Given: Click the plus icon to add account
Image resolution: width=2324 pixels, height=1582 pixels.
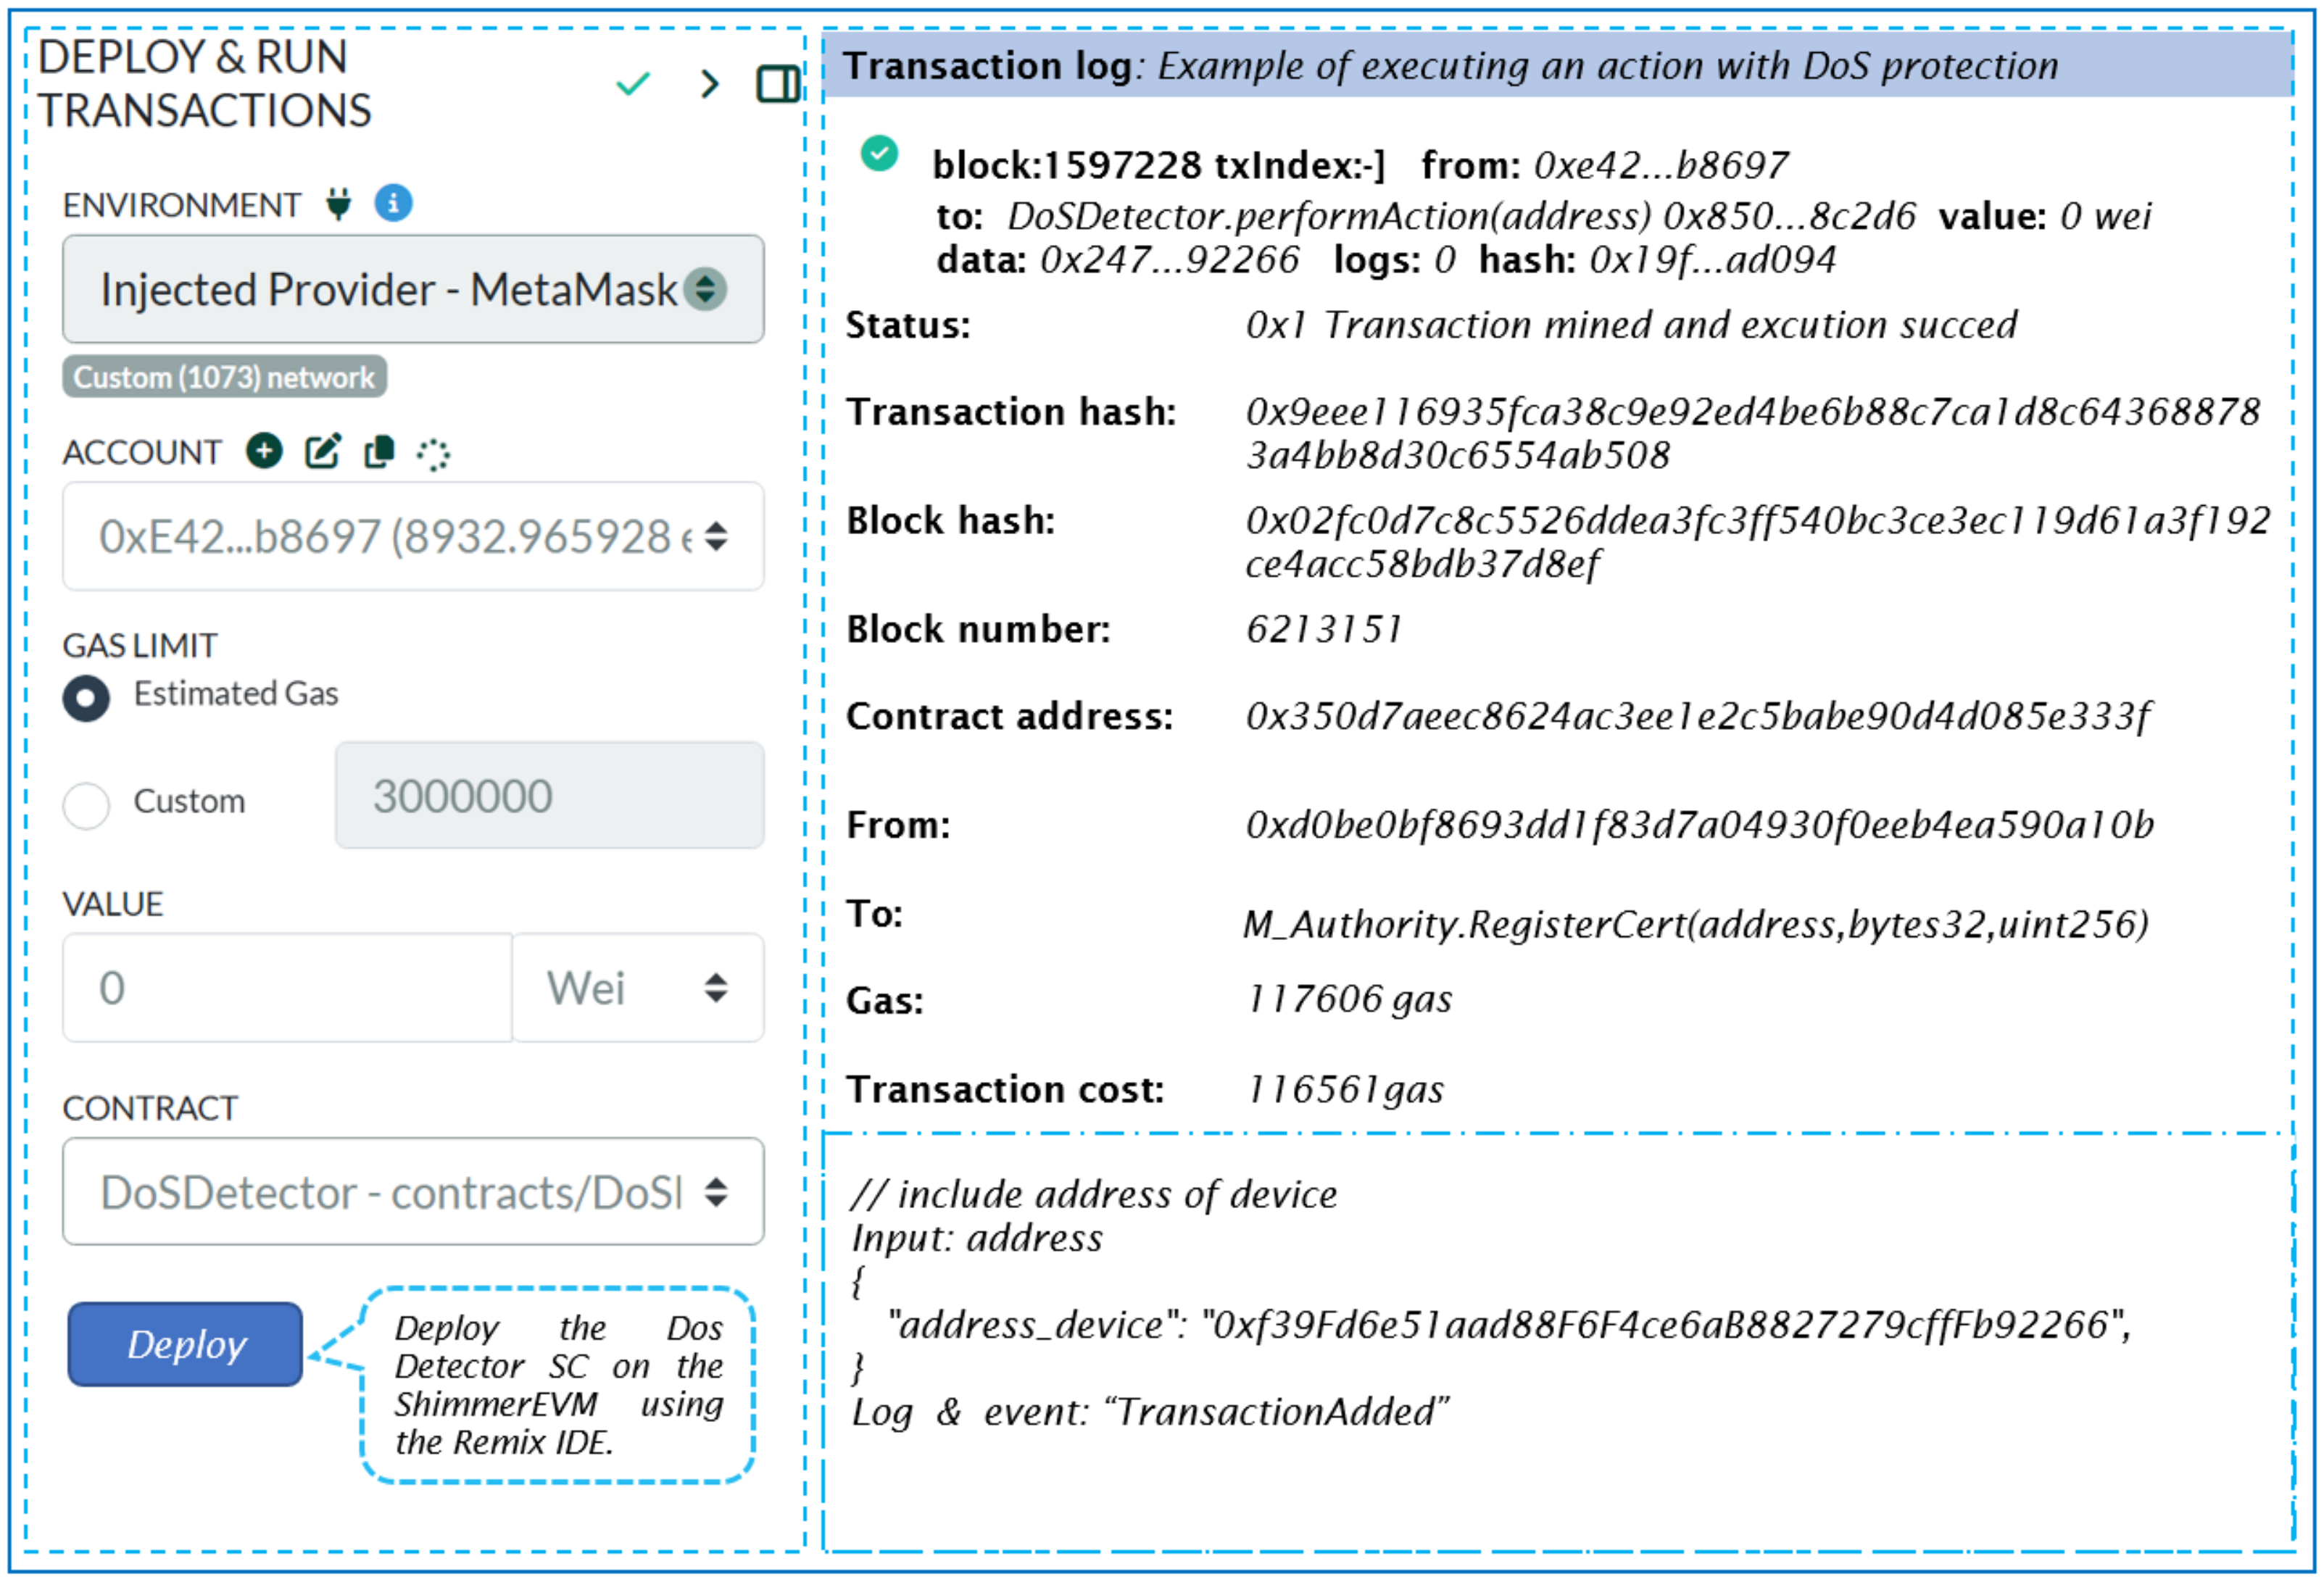Looking at the screenshot, I should coord(264,451).
